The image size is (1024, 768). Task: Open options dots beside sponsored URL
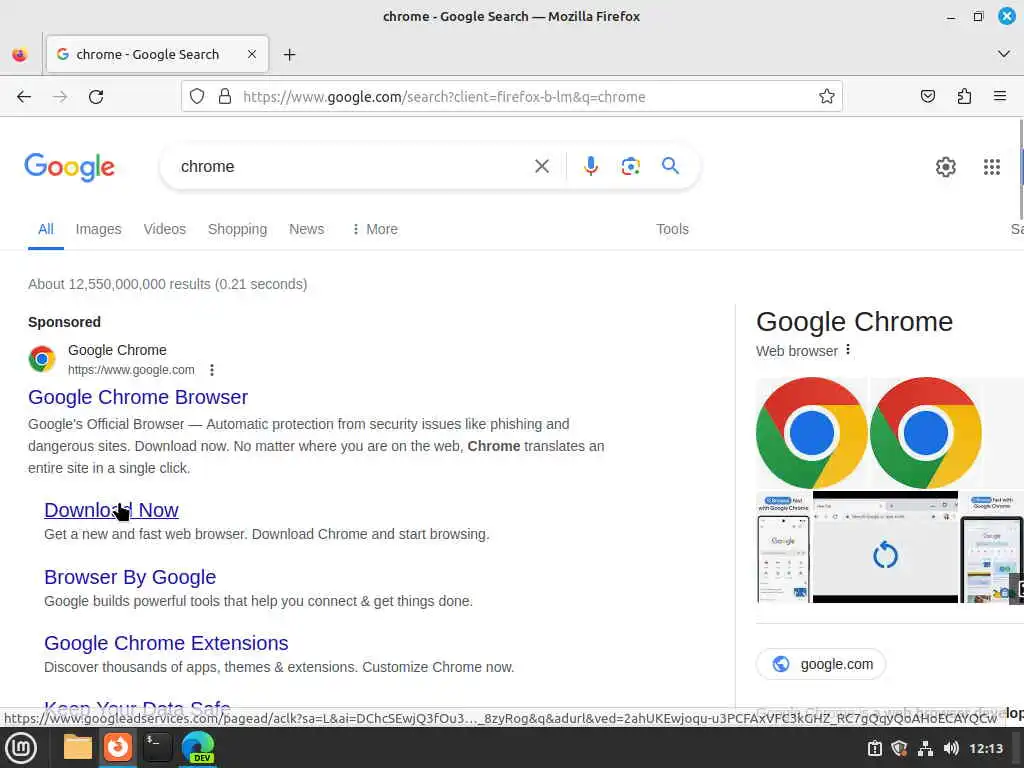point(212,370)
